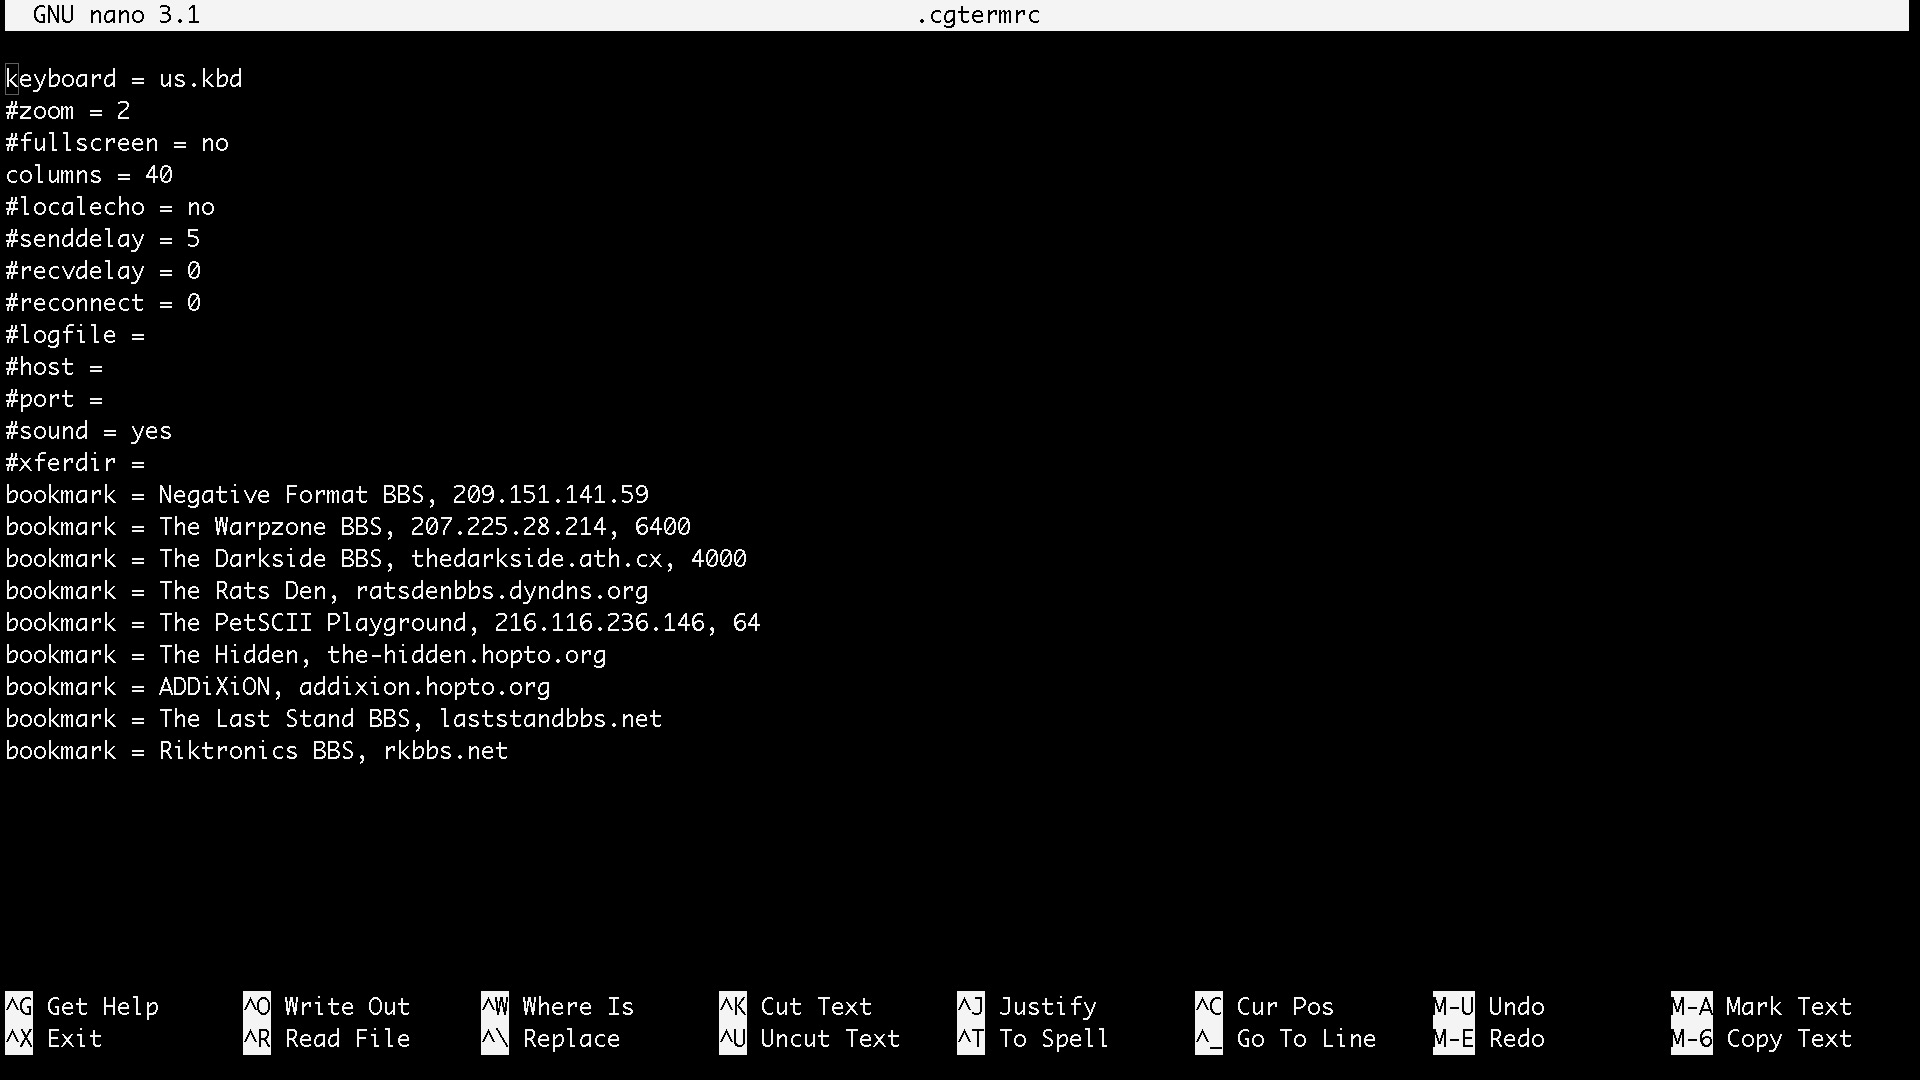The width and height of the screenshot is (1920, 1080).
Task: Click the PetSCII Playground bookmark line
Action: point(383,623)
